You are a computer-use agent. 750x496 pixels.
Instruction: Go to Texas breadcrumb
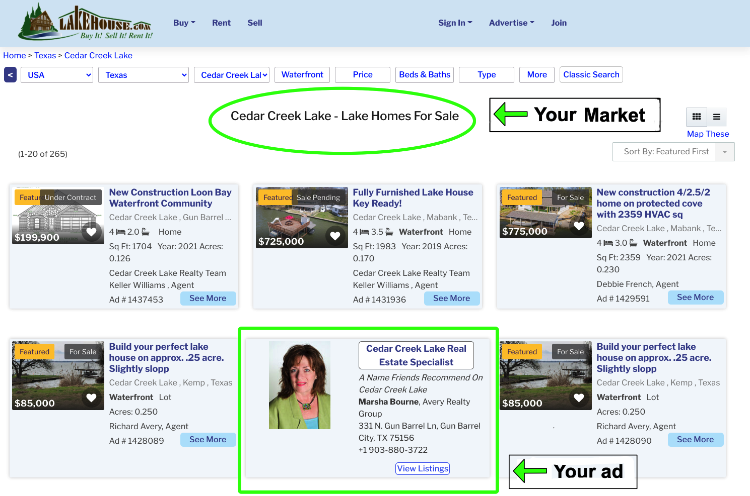click(45, 55)
